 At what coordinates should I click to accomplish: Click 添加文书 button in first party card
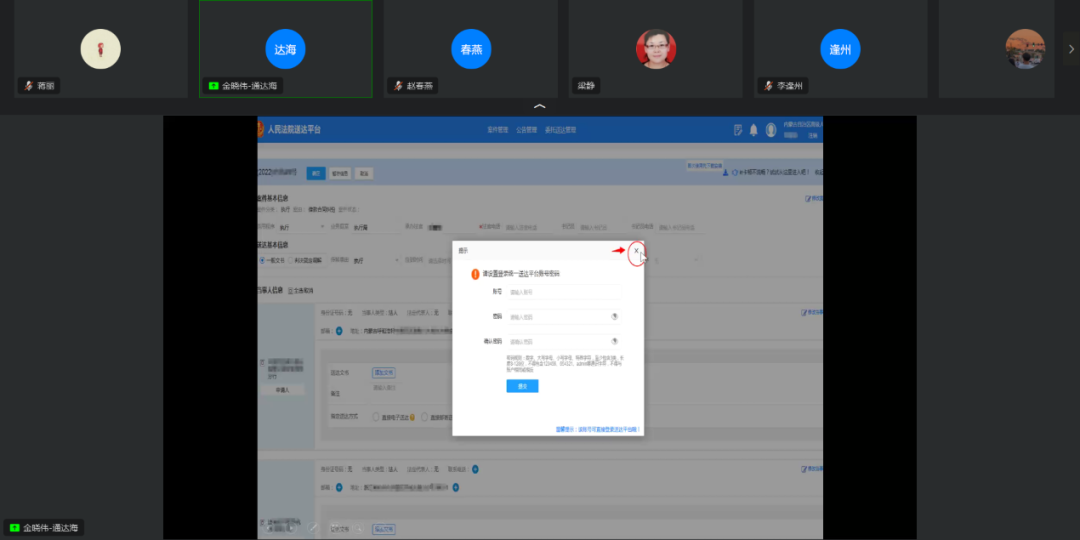tap(384, 372)
